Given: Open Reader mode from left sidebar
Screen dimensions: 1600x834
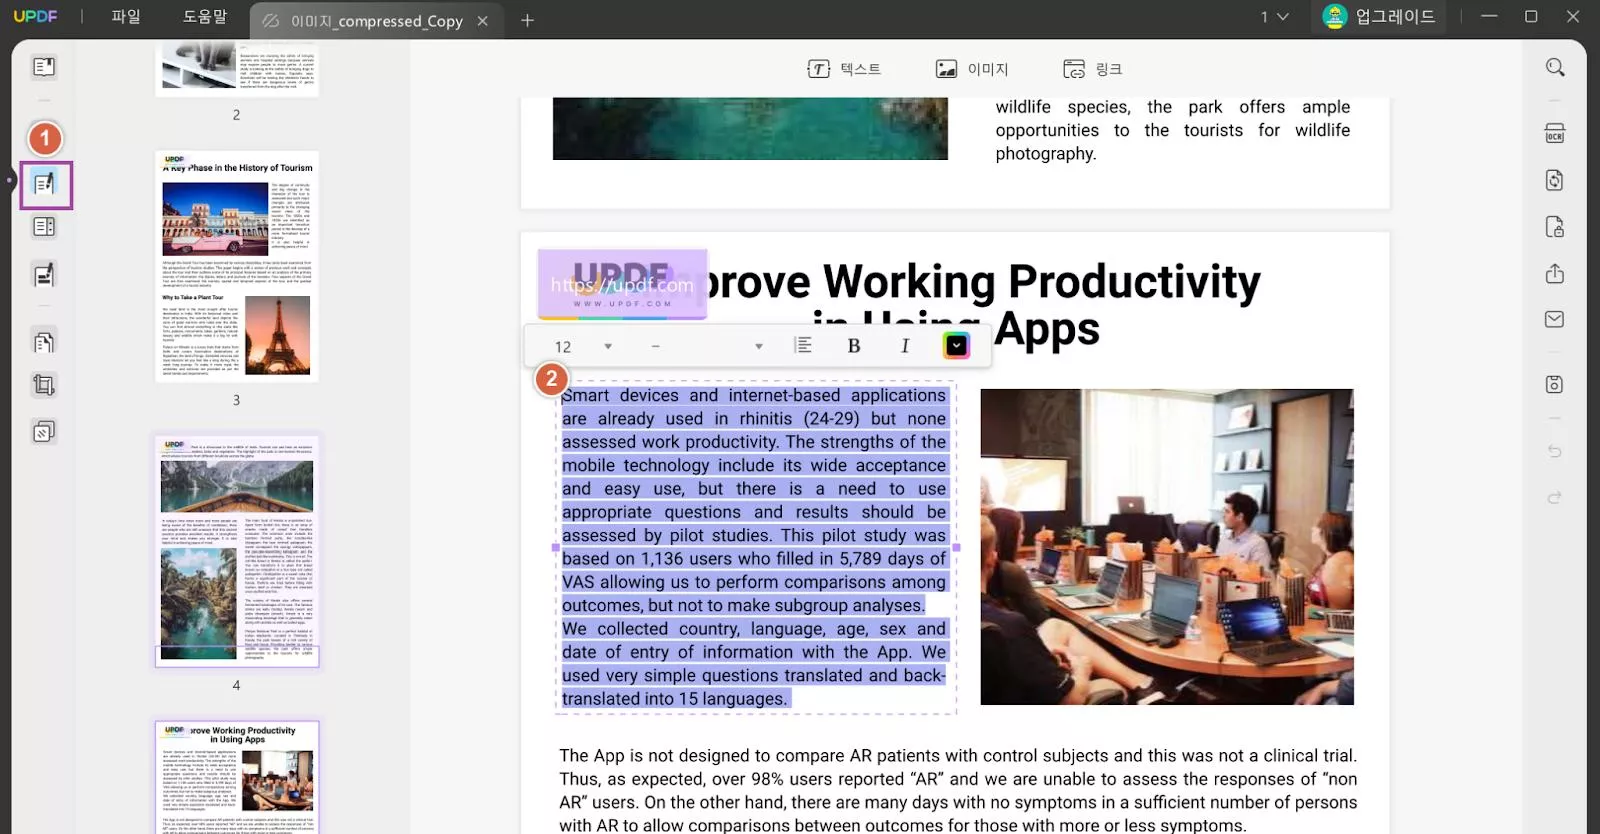Looking at the screenshot, I should (44, 67).
